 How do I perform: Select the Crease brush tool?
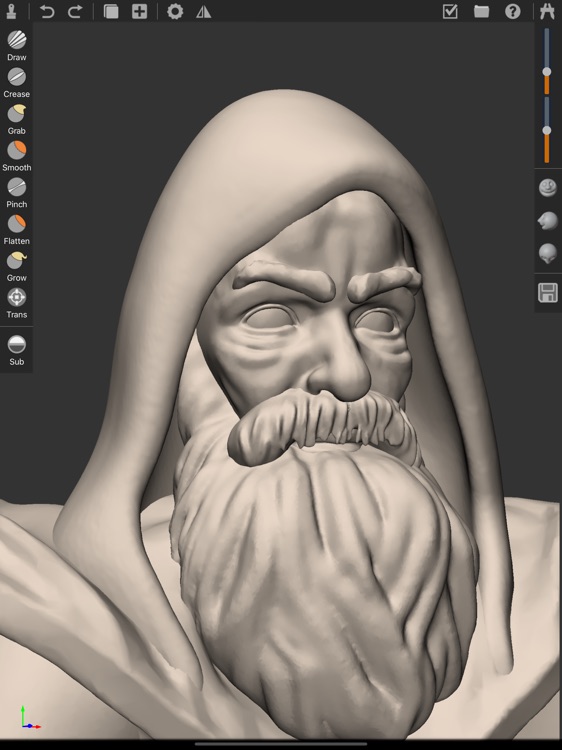pos(16,82)
